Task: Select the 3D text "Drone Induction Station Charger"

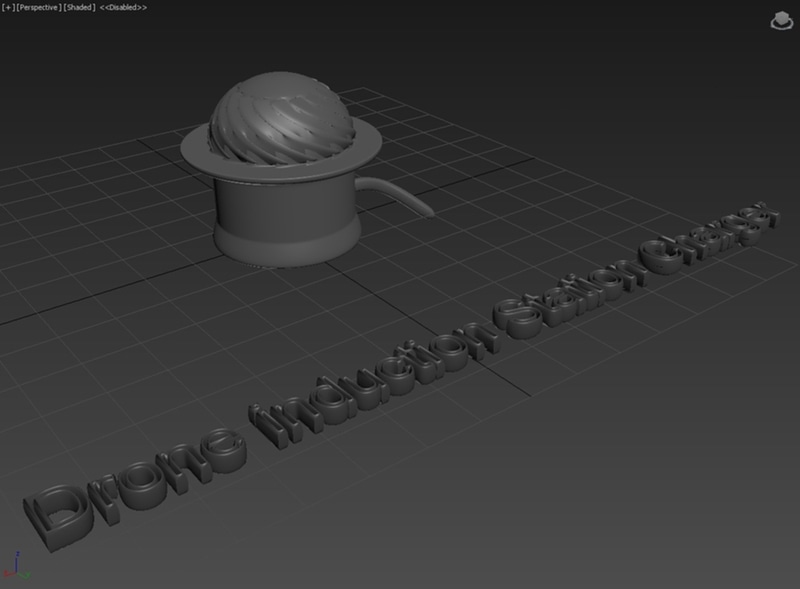Action: click(403, 378)
